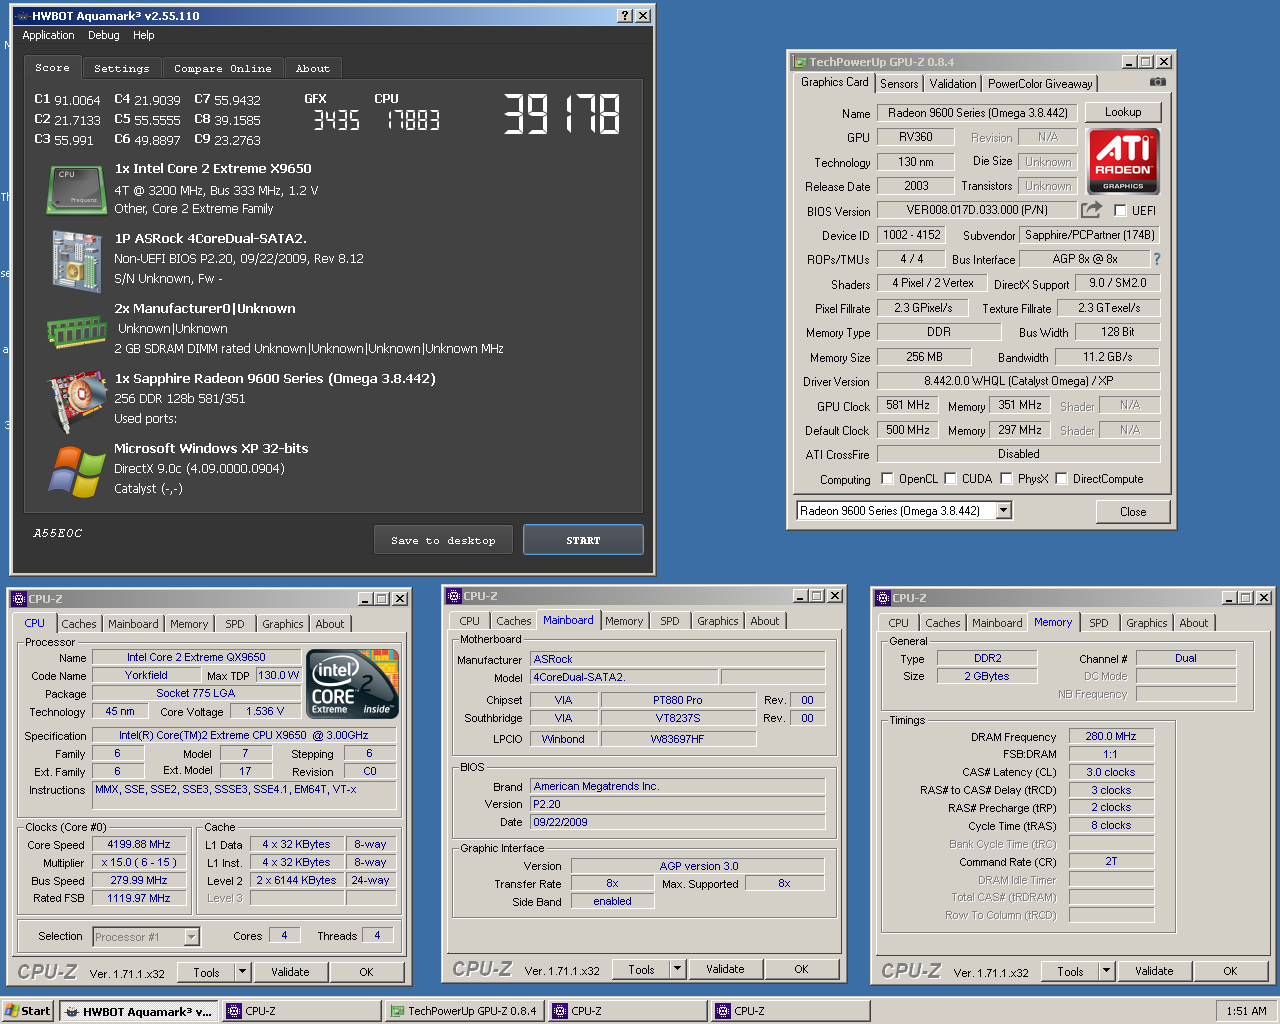Click the motherboard icon beside ASRock 4CoreDual-SATA2
Image resolution: width=1280 pixels, height=1024 pixels.
click(77, 262)
